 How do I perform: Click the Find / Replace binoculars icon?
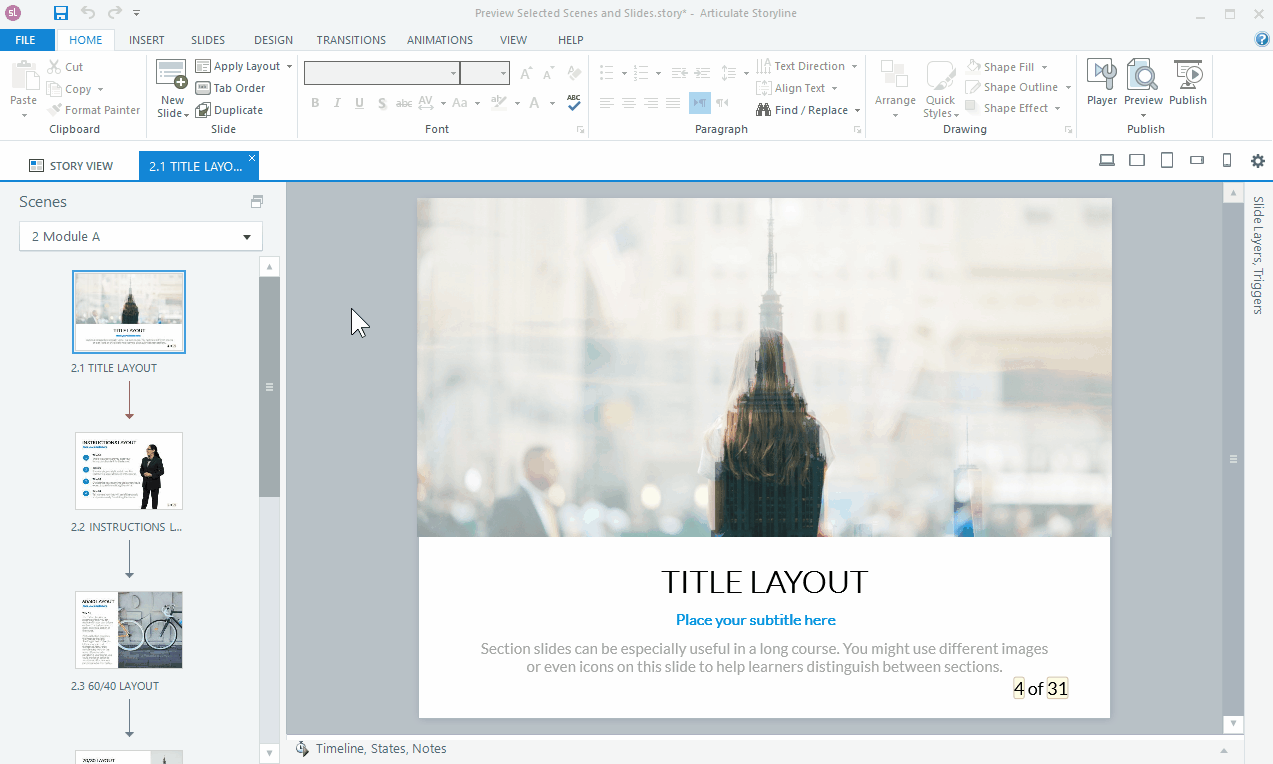764,110
